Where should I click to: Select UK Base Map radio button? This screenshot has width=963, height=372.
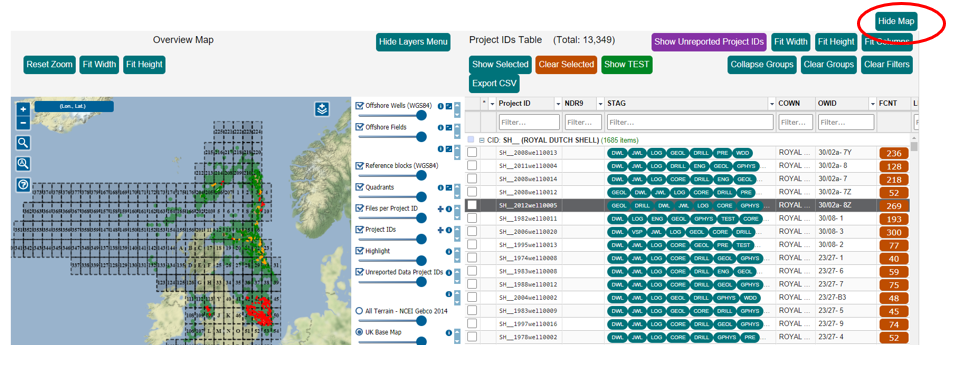click(360, 332)
